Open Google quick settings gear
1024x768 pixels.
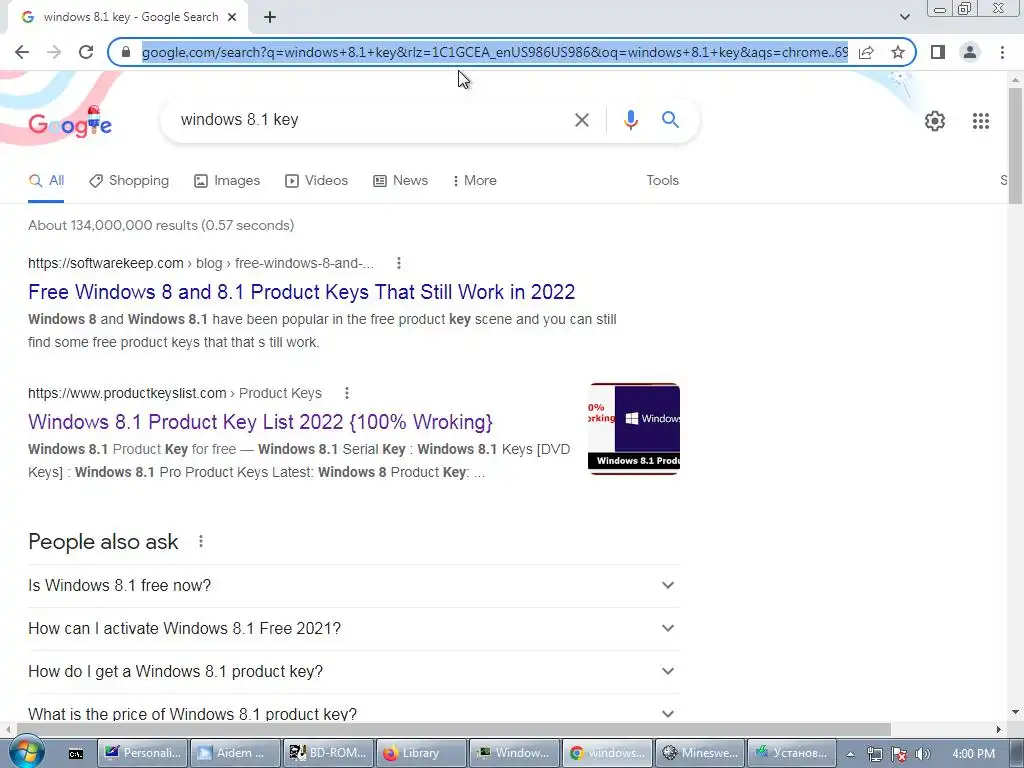[x=935, y=121]
